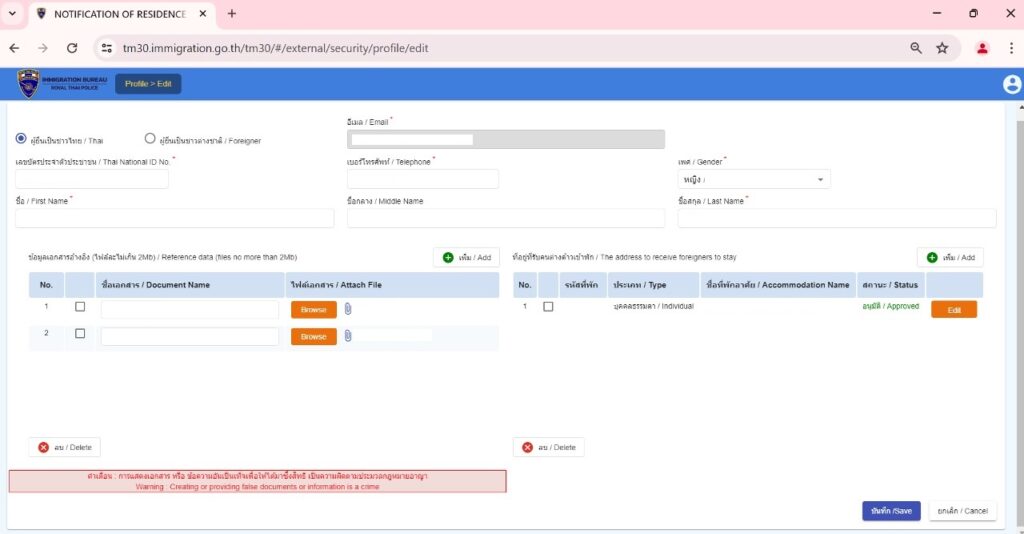
Task: Expand the Gender dropdown
Action: point(754,180)
